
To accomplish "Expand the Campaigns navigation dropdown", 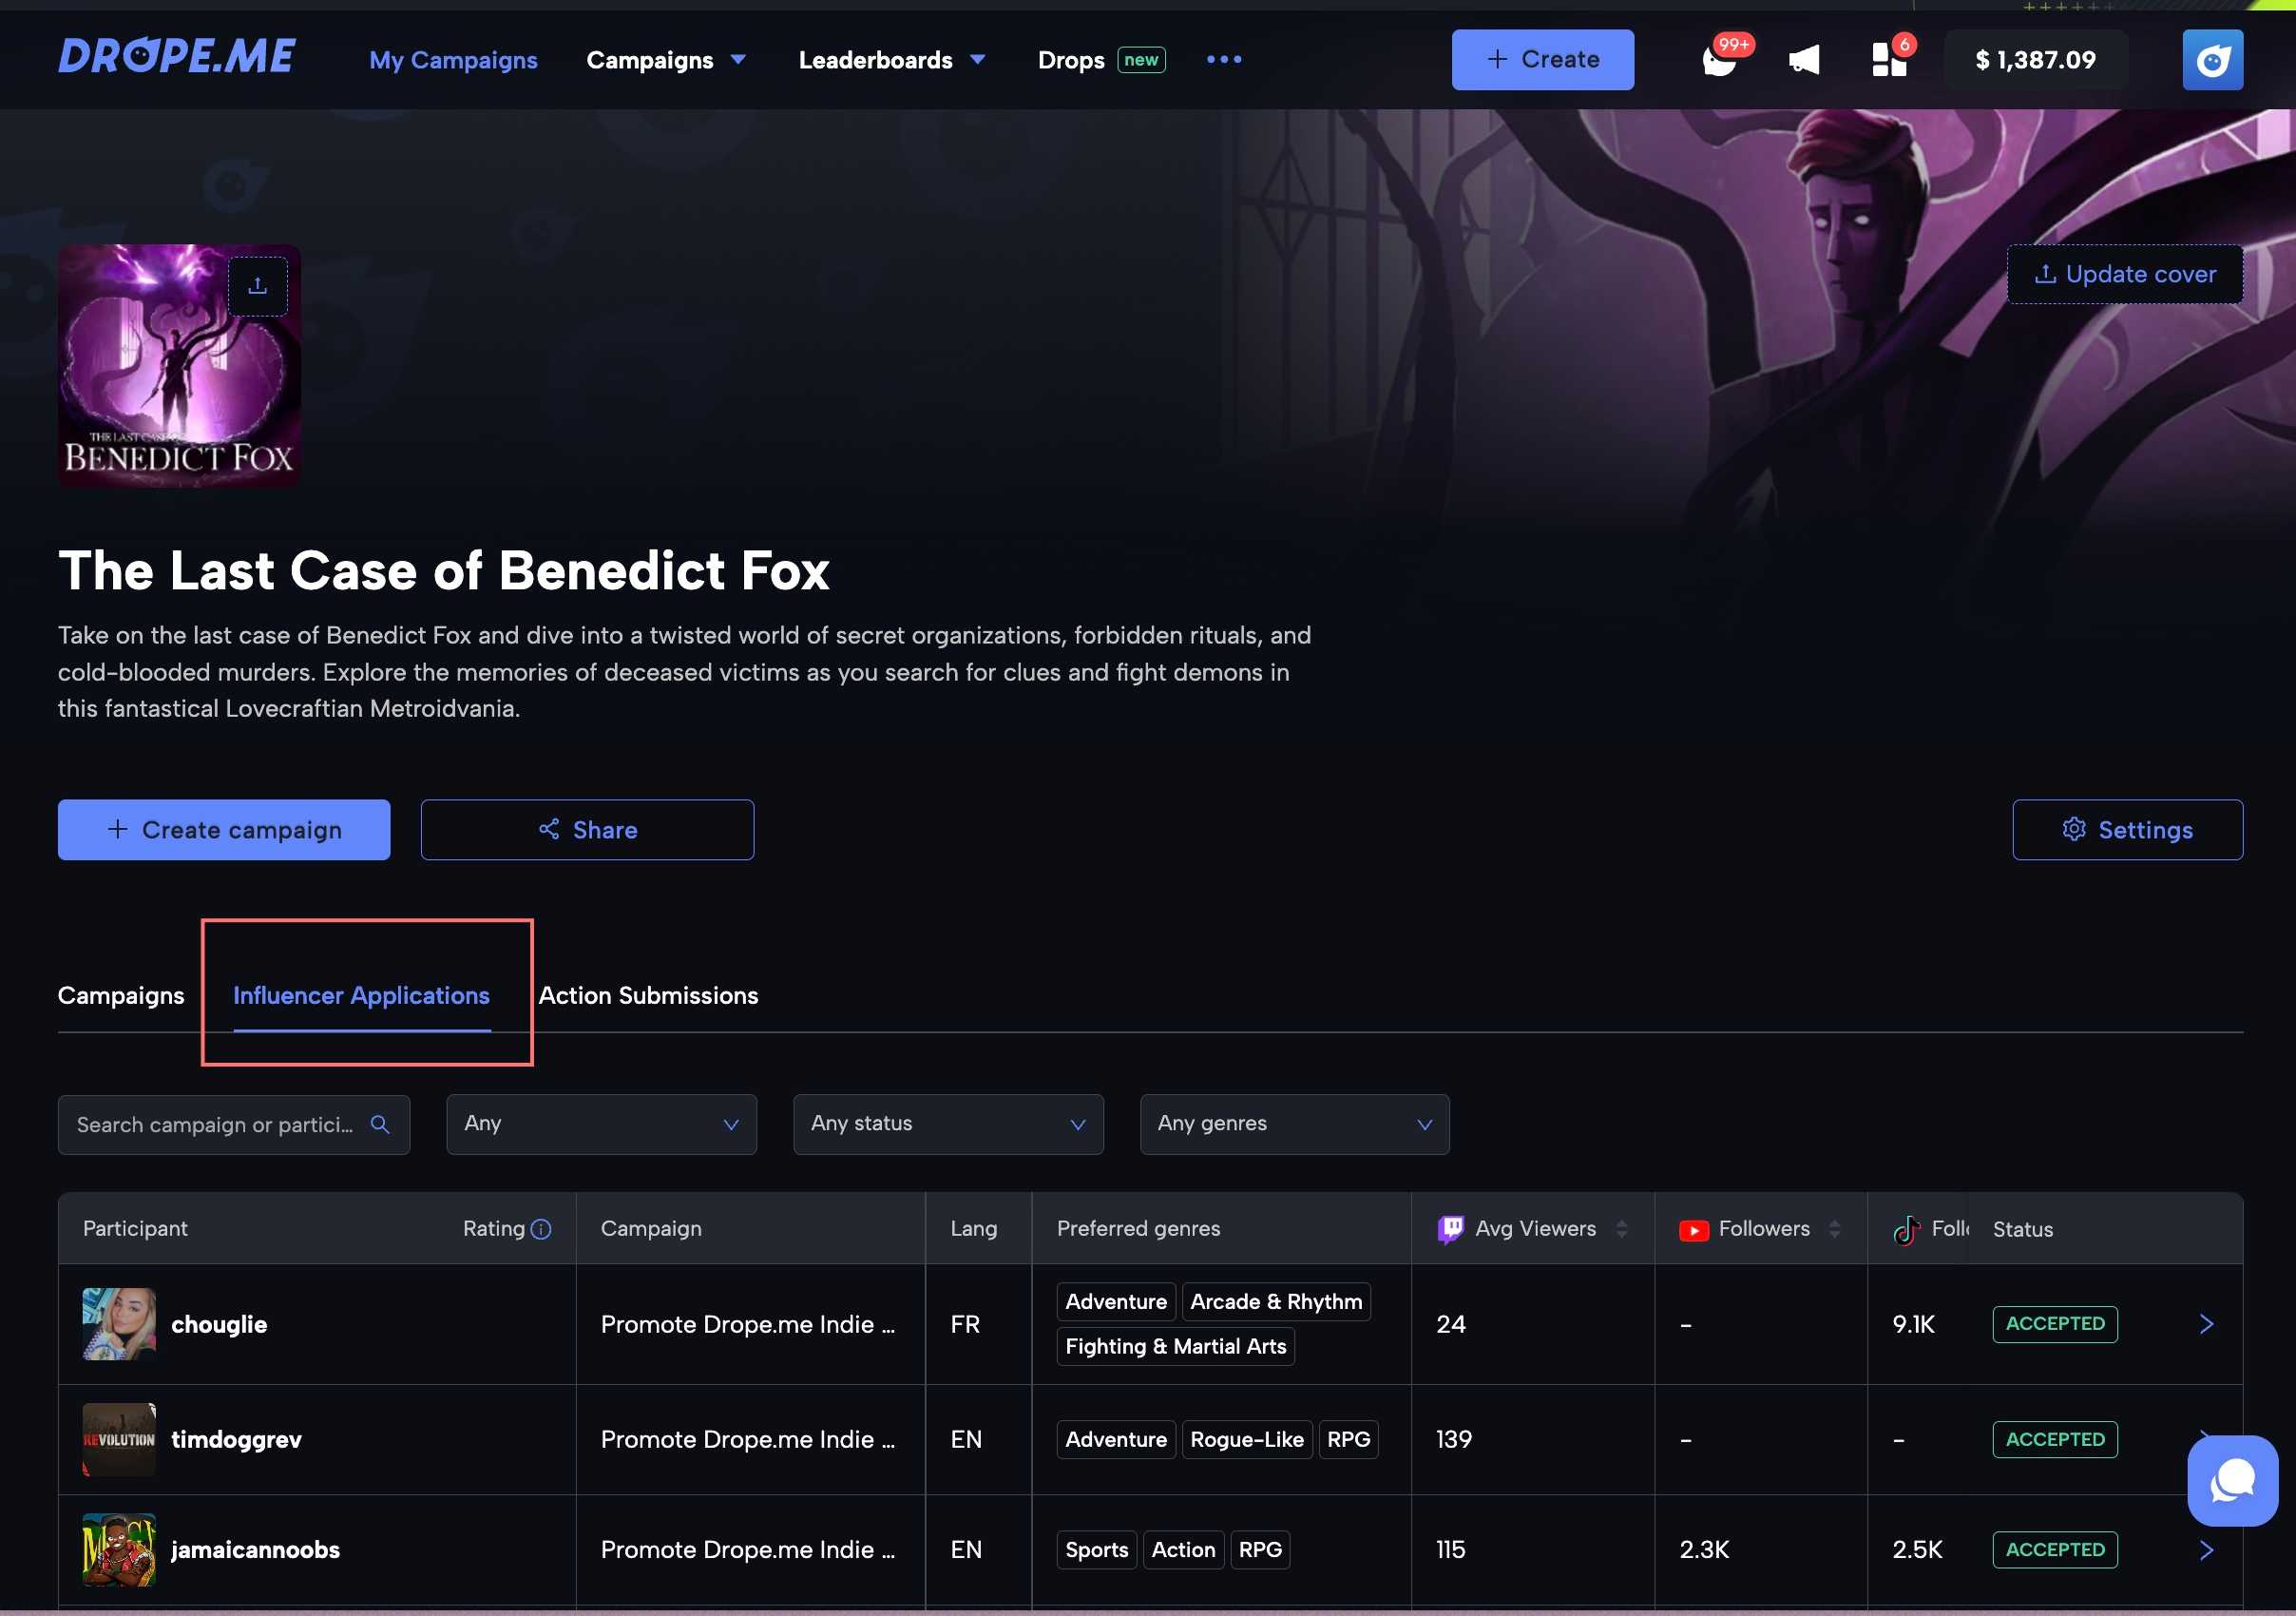I will (666, 60).
